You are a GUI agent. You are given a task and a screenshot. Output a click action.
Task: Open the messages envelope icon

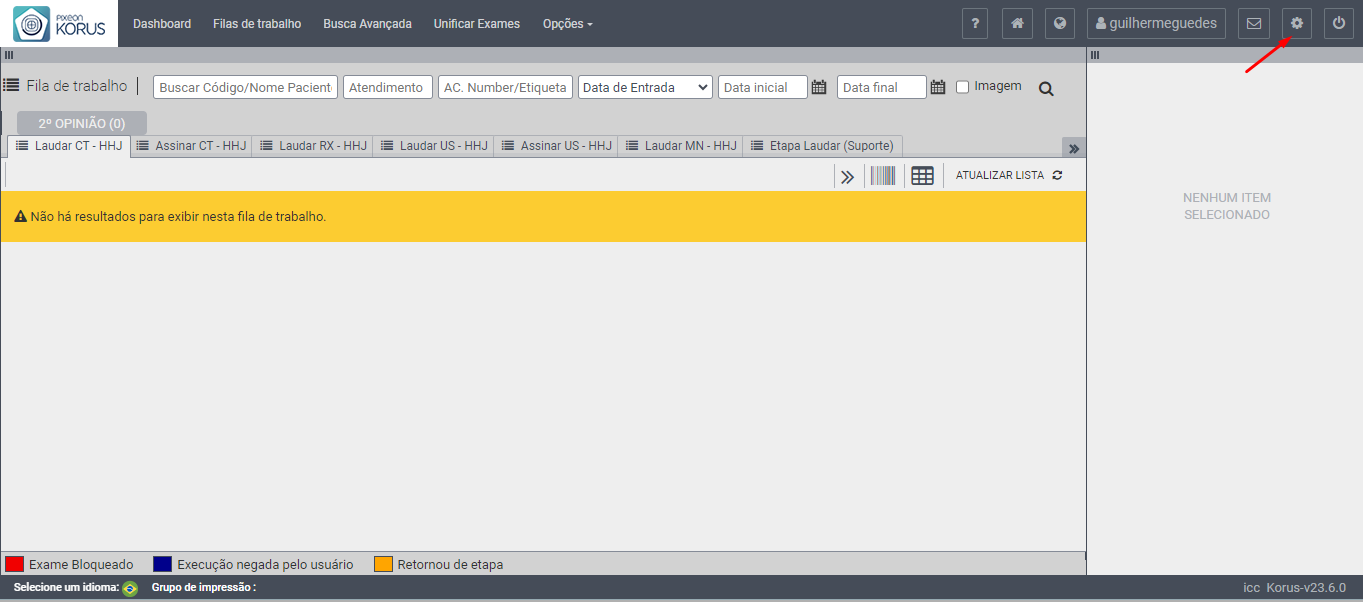pos(1253,23)
